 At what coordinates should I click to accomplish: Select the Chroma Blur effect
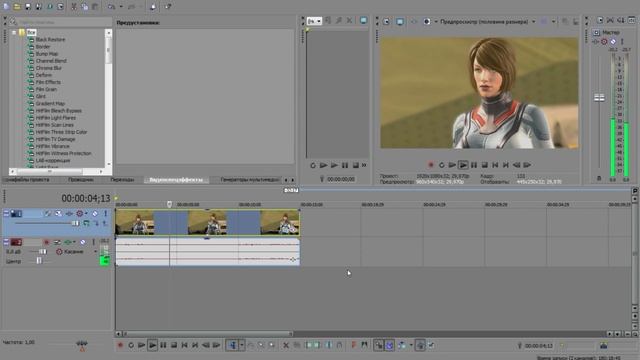click(49, 68)
